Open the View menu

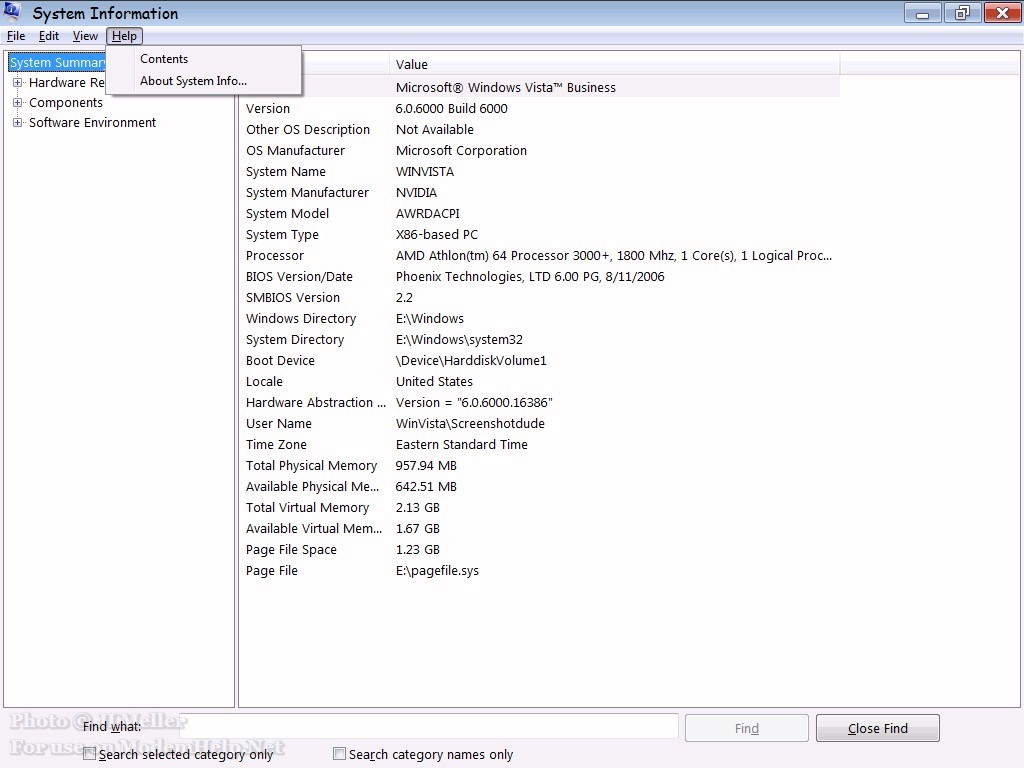tap(85, 36)
